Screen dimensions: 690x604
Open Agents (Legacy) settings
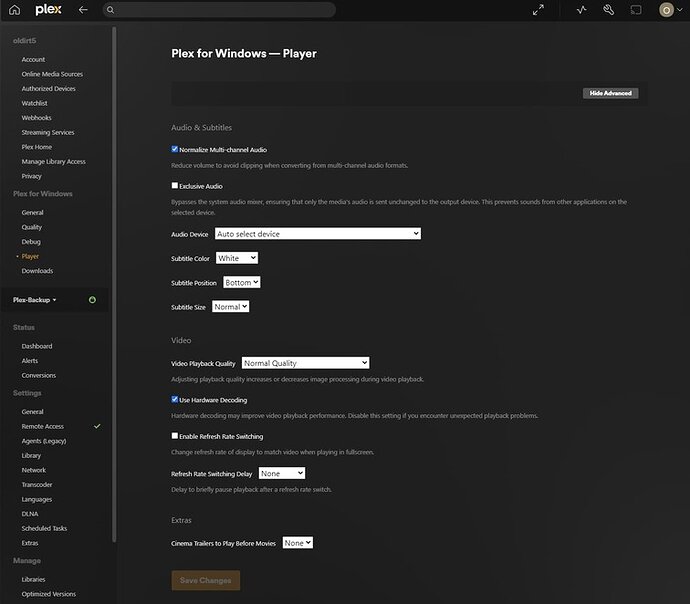point(44,441)
